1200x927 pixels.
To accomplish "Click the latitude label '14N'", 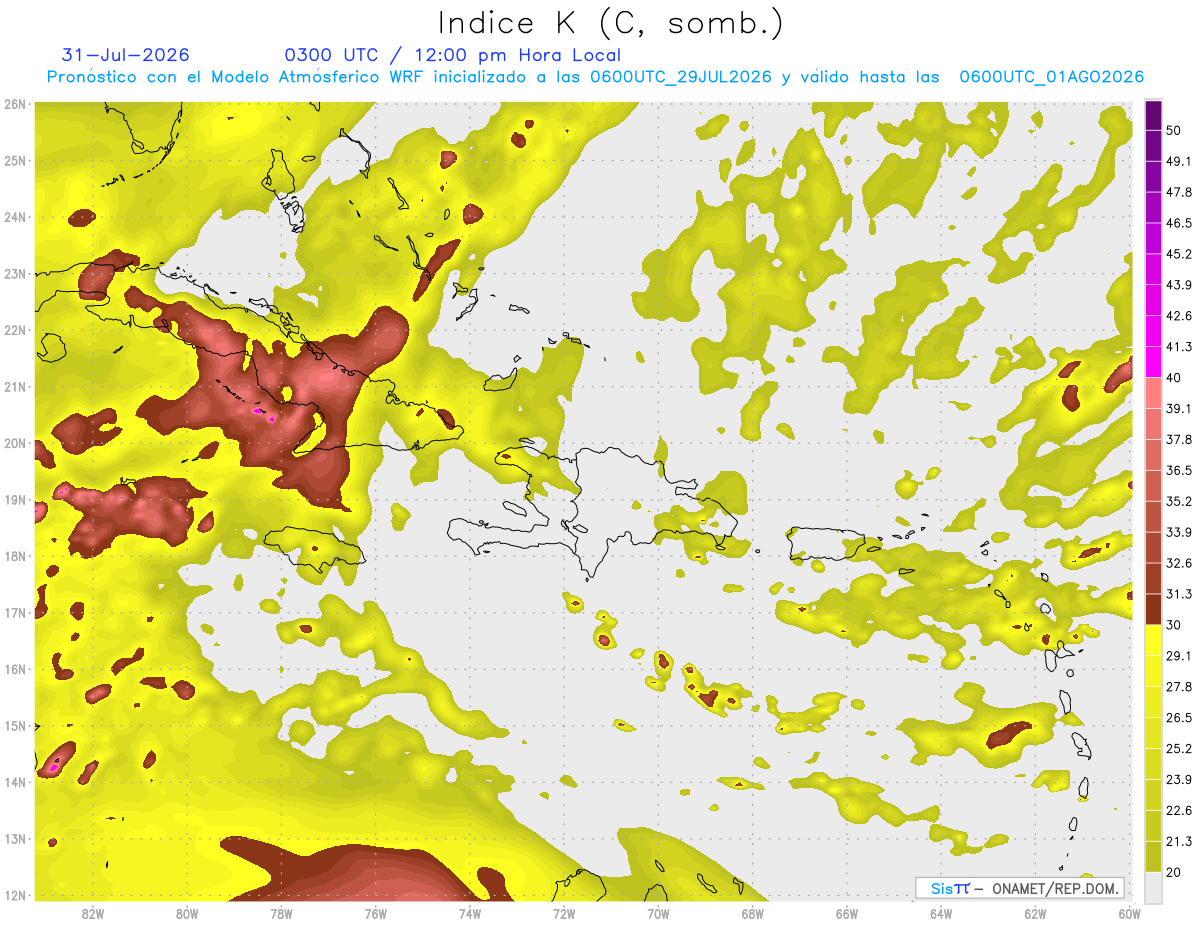I will coord(14,782).
